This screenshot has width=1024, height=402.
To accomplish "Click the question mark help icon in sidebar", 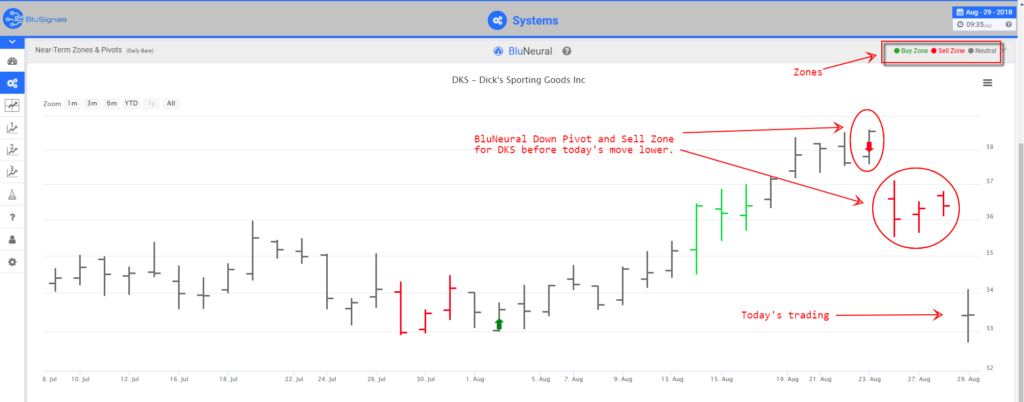I will pos(12,217).
